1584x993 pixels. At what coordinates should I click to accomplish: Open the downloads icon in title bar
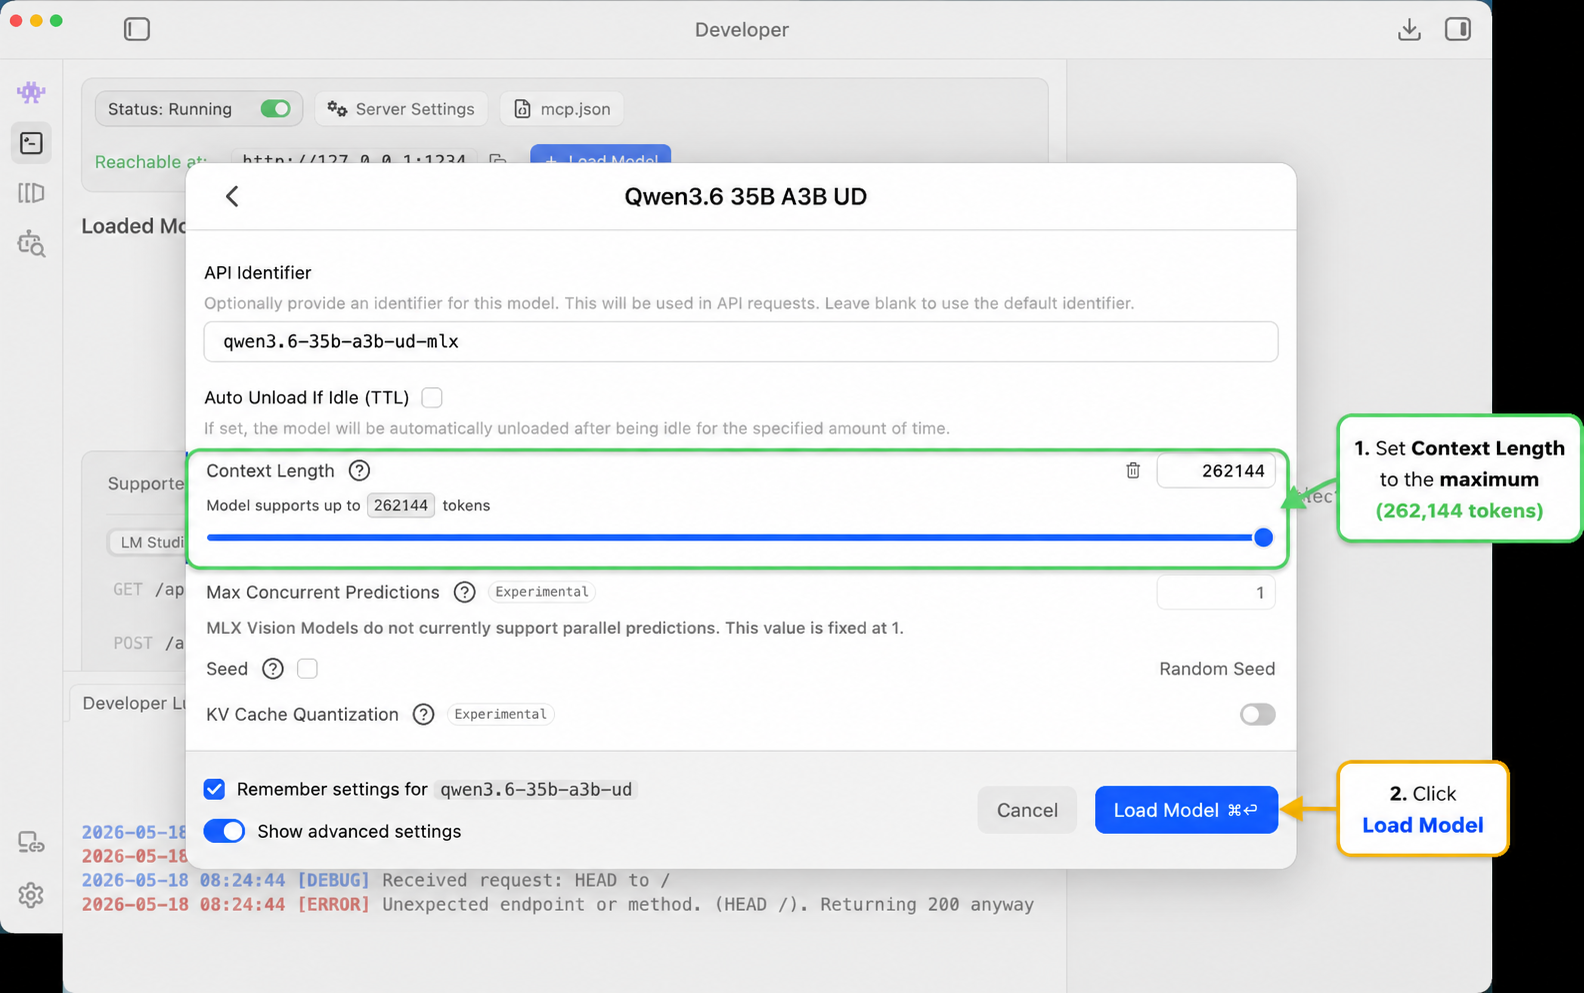1409,29
